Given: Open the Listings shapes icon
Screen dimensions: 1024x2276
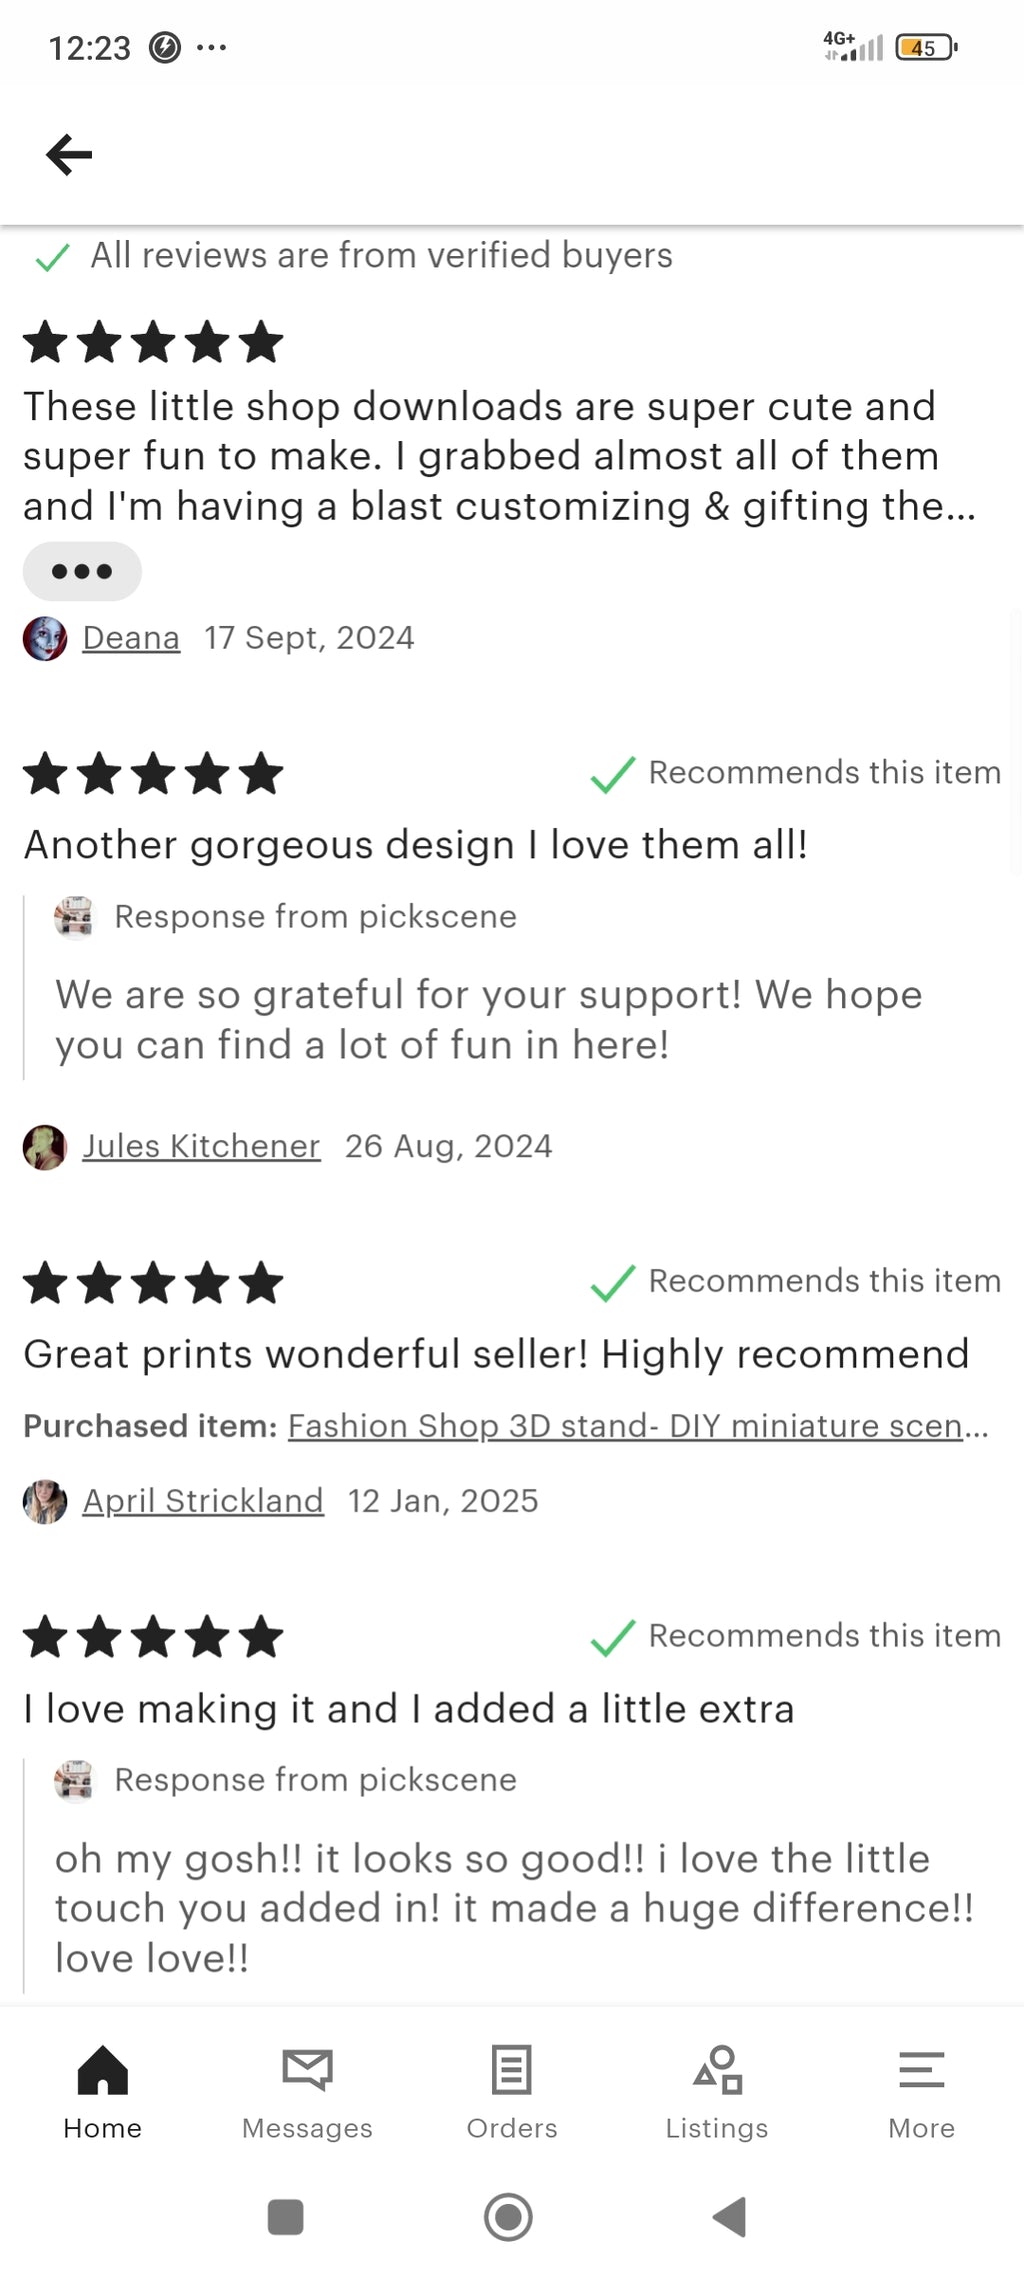Looking at the screenshot, I should coord(717,2069).
